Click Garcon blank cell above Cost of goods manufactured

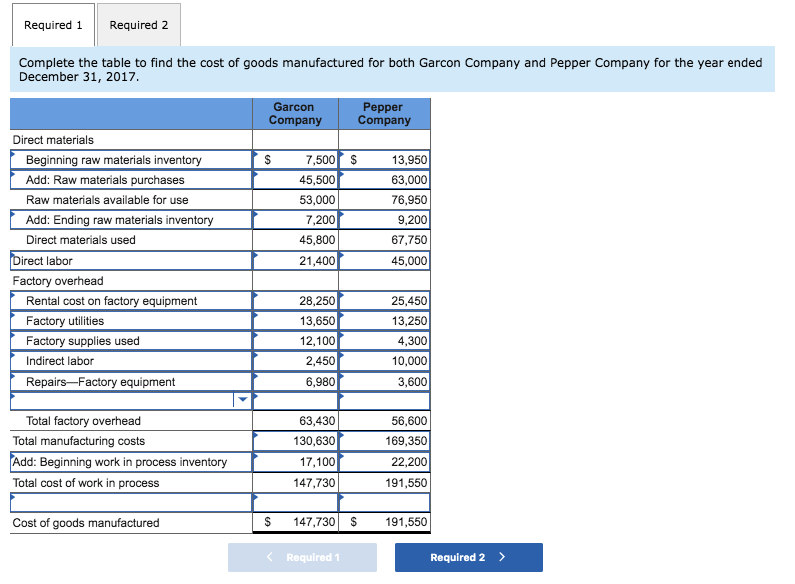pyautogui.click(x=296, y=502)
